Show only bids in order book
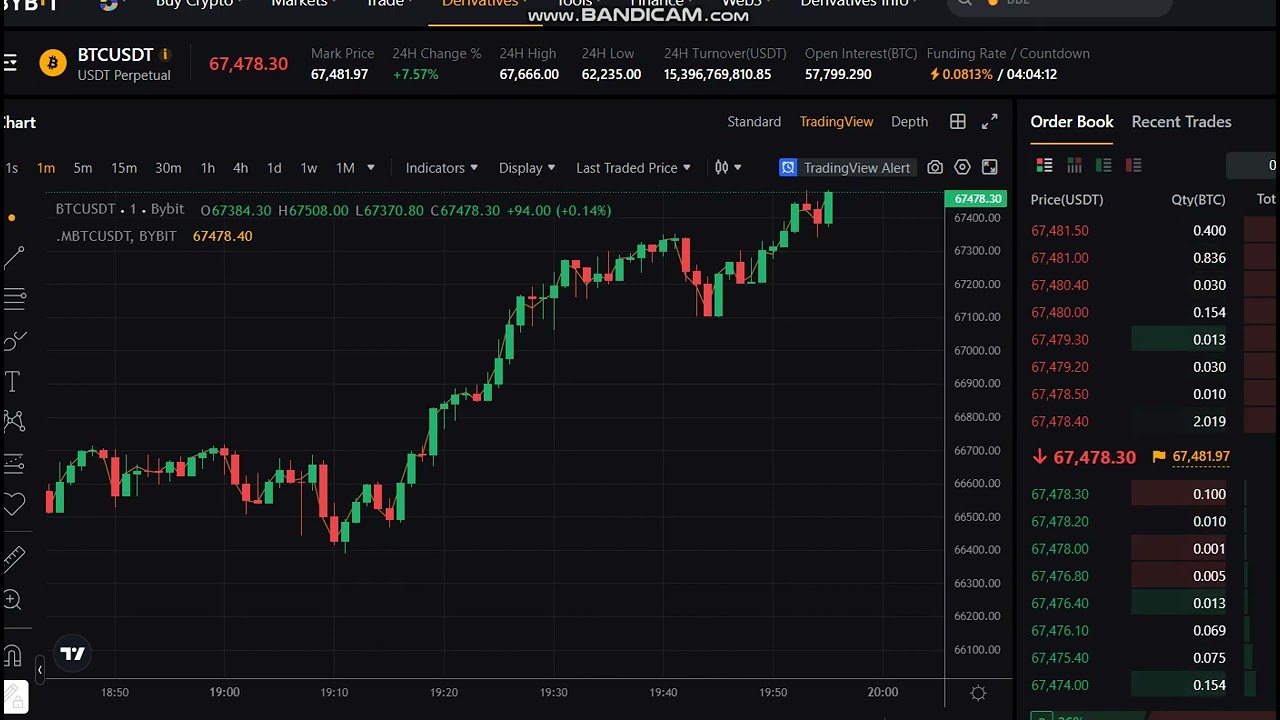This screenshot has width=1280, height=720. tap(1104, 165)
